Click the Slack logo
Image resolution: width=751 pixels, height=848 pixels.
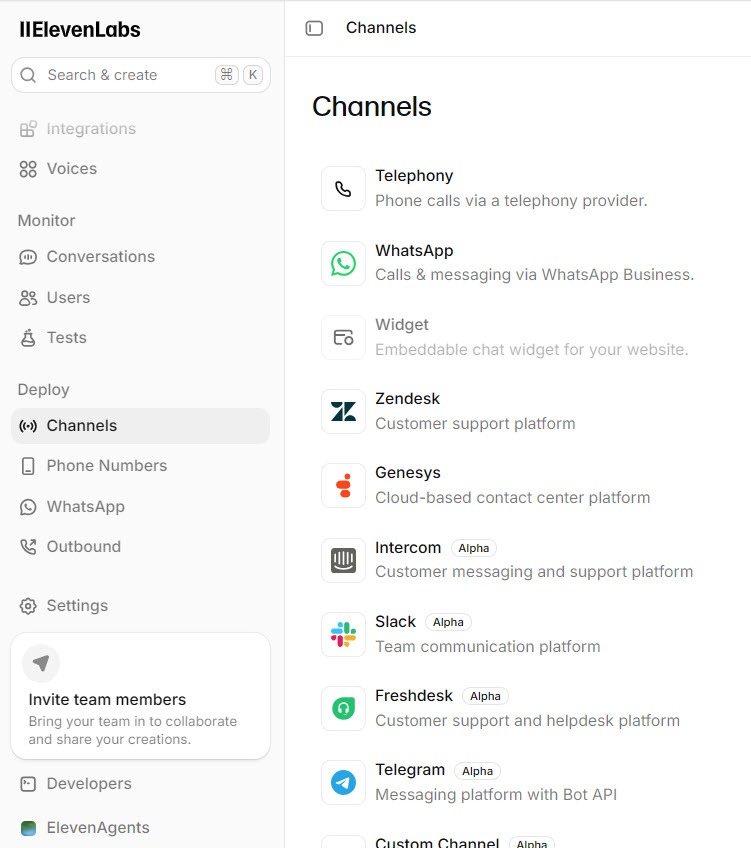(343, 634)
